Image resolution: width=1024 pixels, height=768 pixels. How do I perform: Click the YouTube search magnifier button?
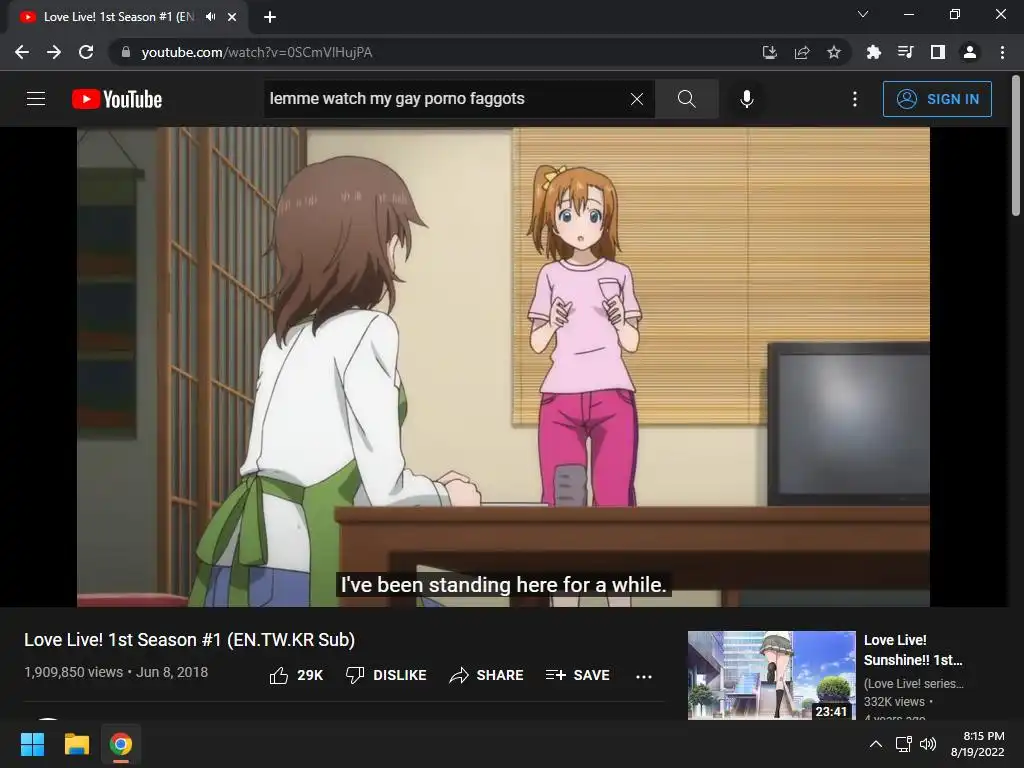686,99
